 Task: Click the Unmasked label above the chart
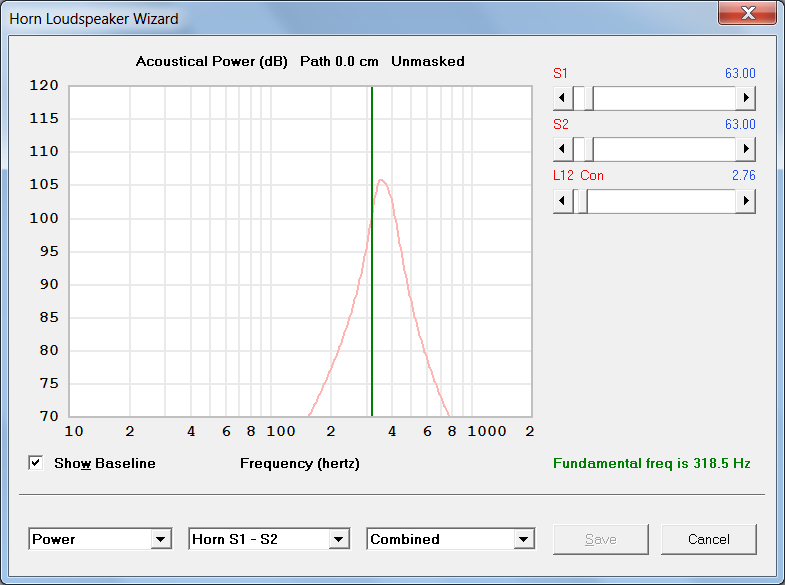point(428,61)
